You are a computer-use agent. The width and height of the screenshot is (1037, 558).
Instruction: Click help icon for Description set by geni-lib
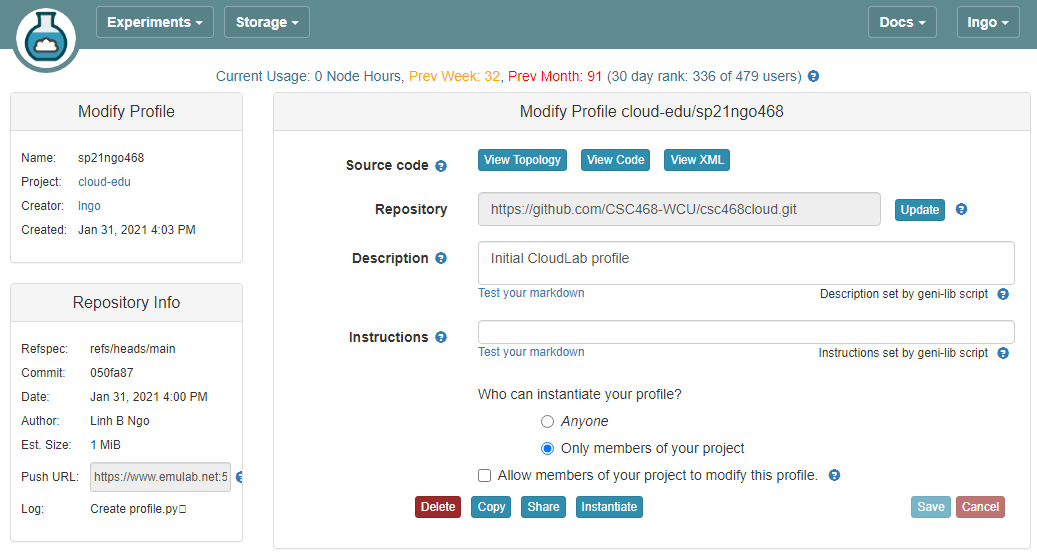(1003, 294)
